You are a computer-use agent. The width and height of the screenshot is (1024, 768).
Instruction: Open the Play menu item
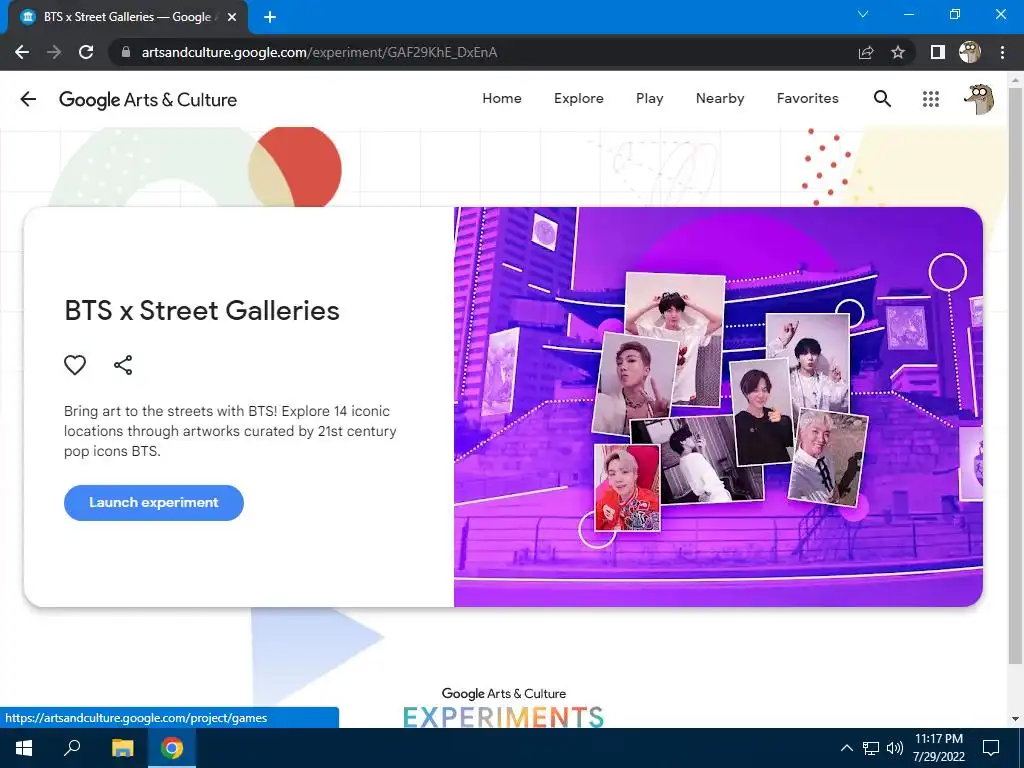click(x=650, y=99)
